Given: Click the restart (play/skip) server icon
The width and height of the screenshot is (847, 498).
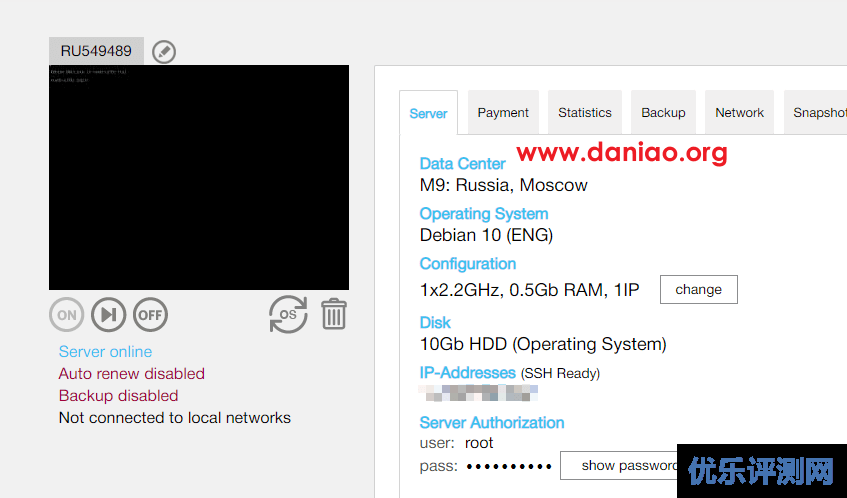Looking at the screenshot, I should pos(109,314).
